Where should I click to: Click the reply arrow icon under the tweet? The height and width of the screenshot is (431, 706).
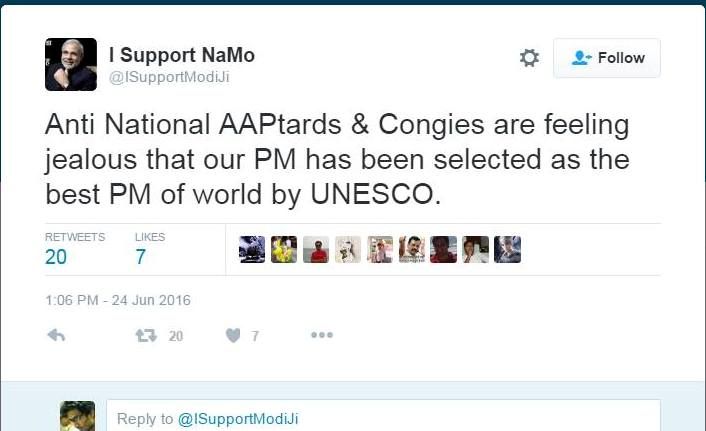[56, 336]
